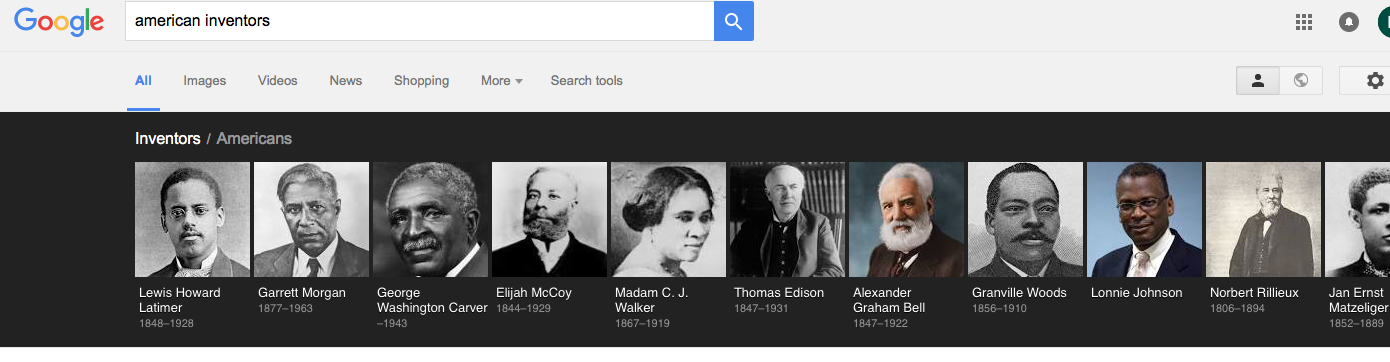This screenshot has width=1390, height=362.
Task: Open the News tab
Action: (346, 81)
